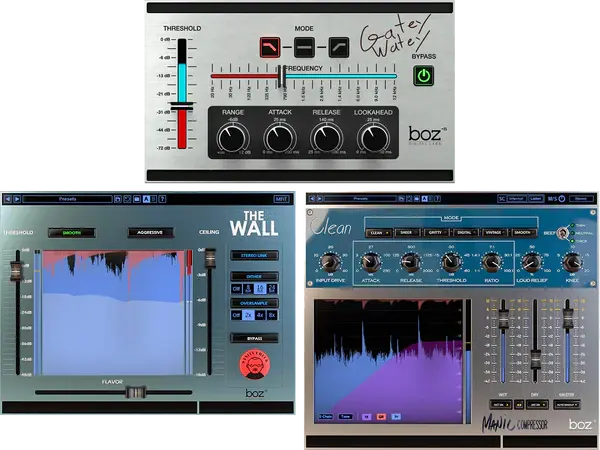Click previous preset arrow in Manic Compressor
The width and height of the screenshot is (600, 450).
click(312, 199)
